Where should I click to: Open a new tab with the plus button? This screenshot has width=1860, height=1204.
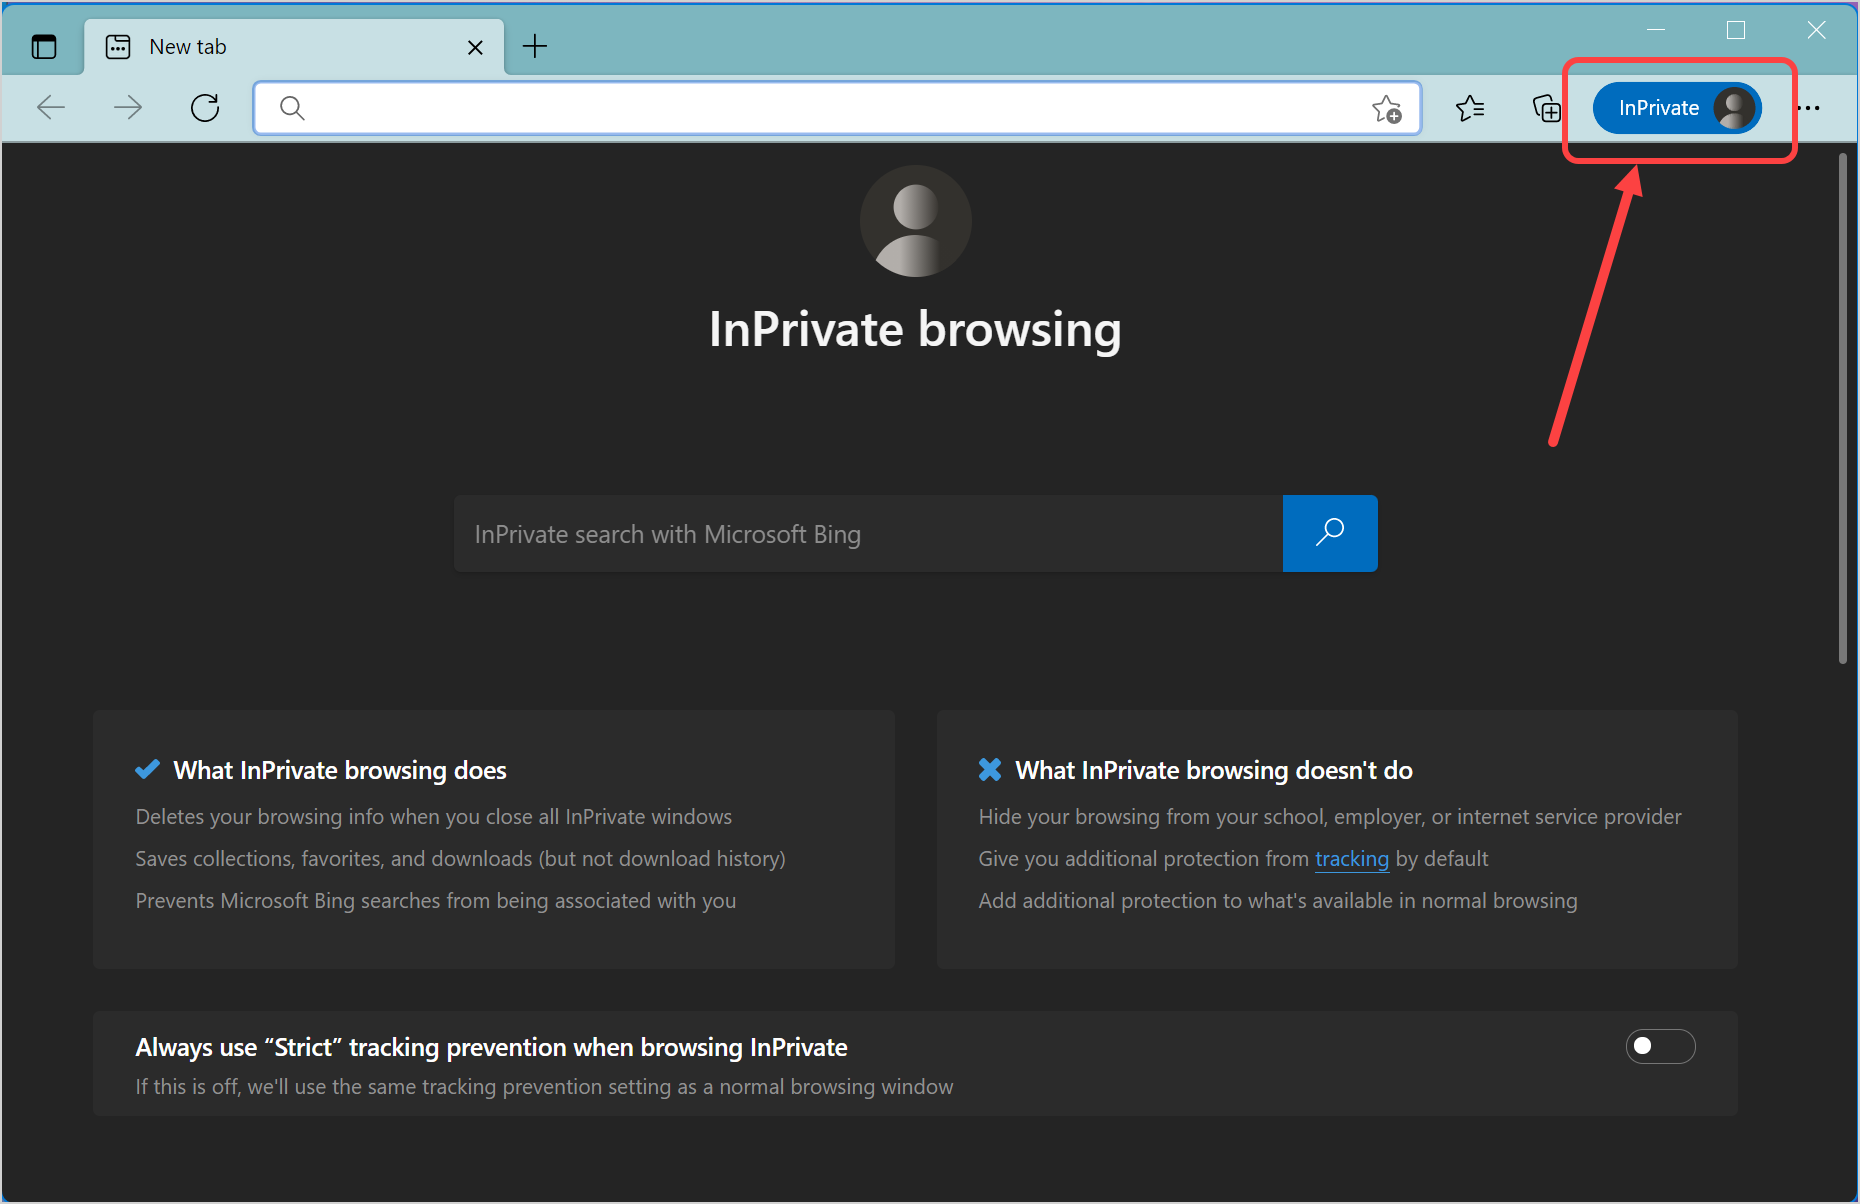pyautogui.click(x=535, y=46)
